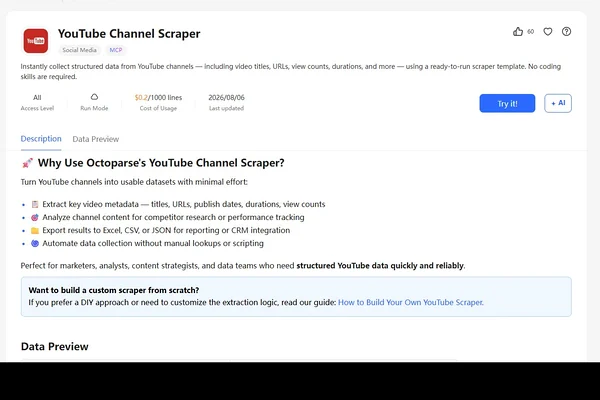Click the Automate data collection bullet

(153, 243)
